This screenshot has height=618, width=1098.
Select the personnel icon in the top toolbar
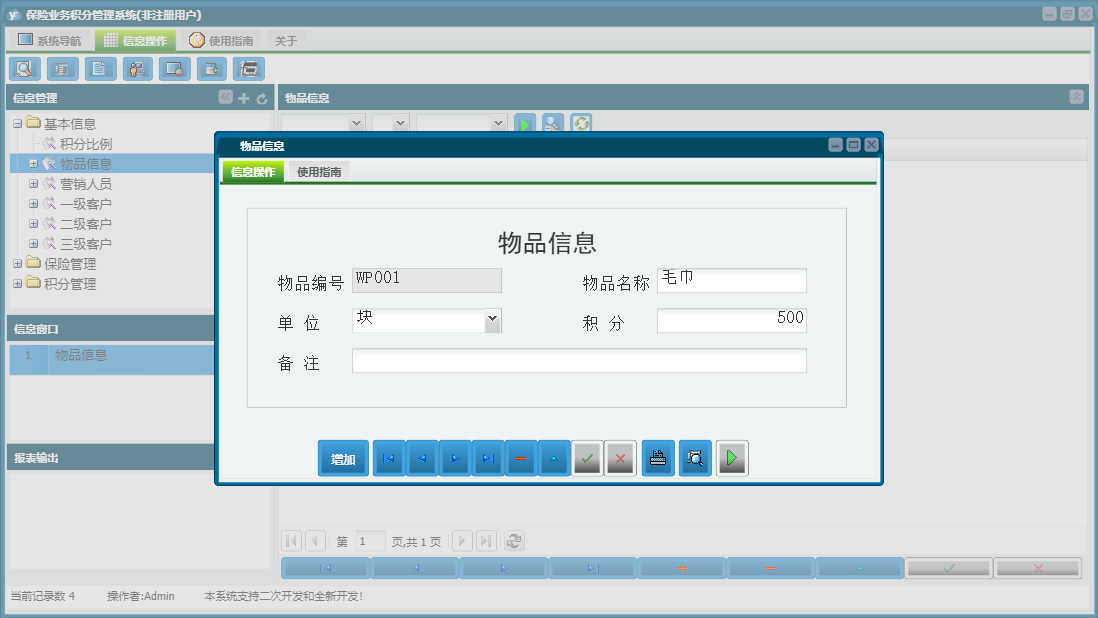click(x=137, y=68)
